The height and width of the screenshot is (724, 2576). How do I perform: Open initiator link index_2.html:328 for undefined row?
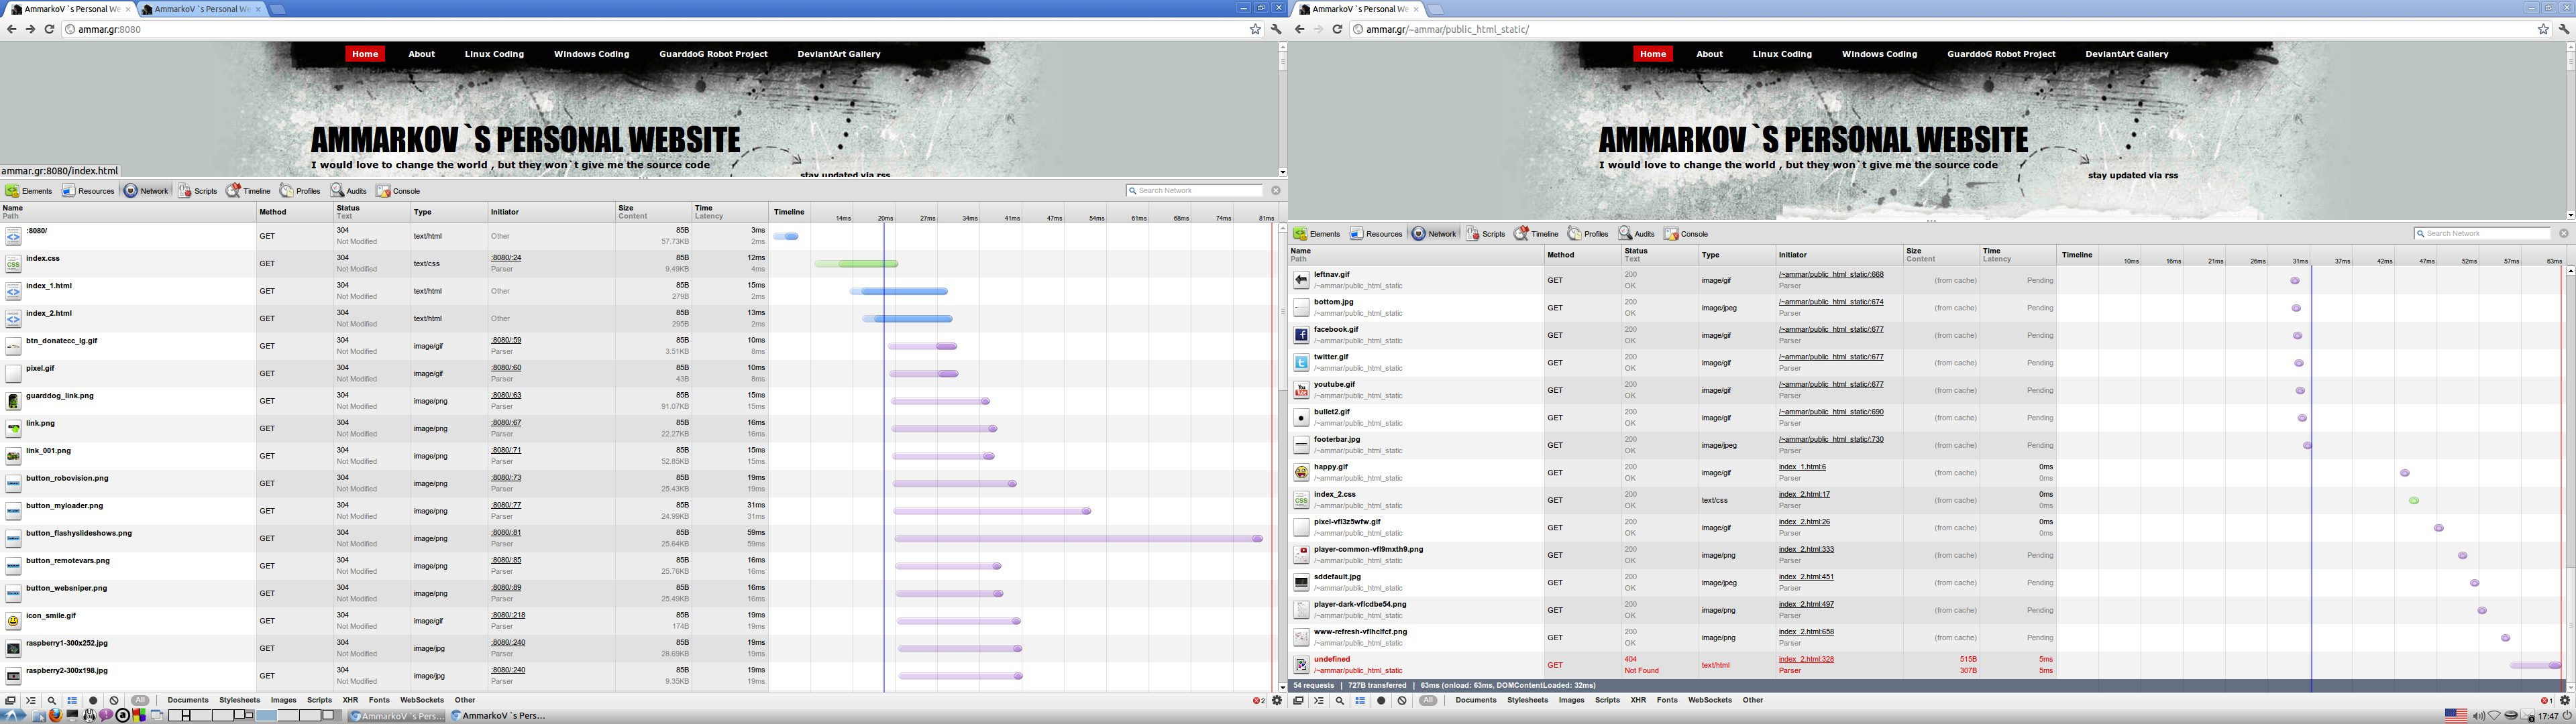[1806, 659]
